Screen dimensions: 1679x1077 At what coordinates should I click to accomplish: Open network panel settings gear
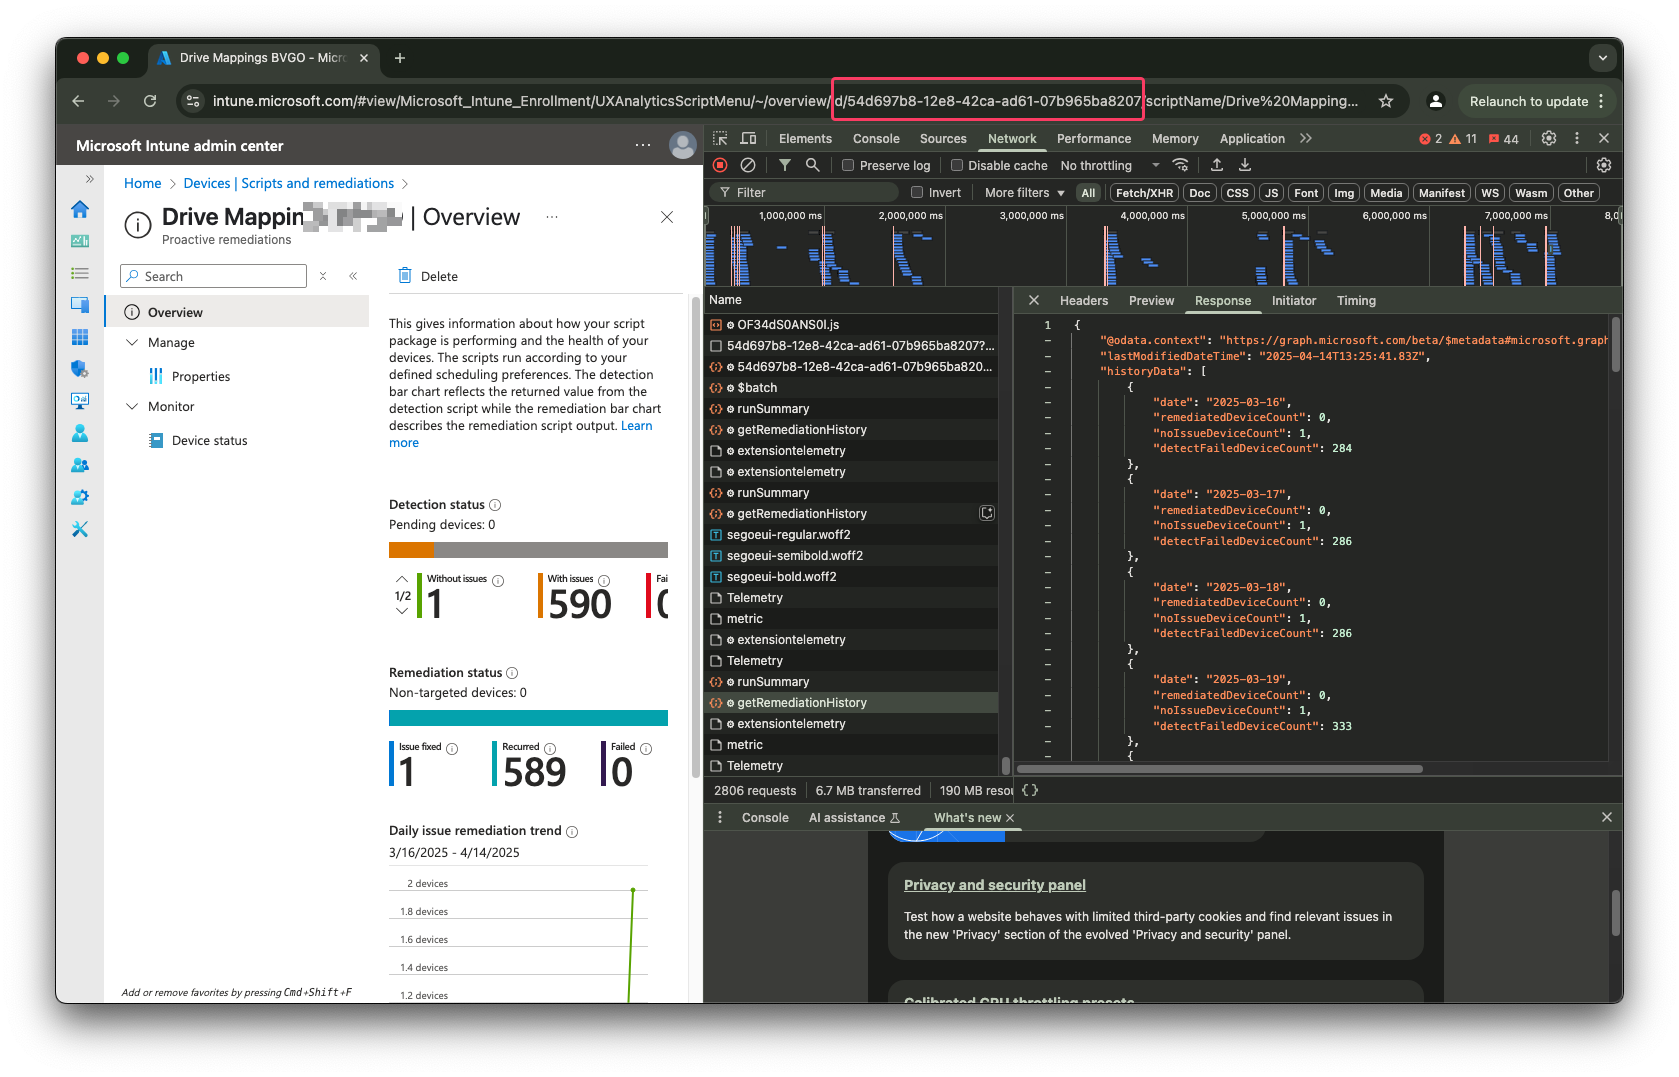1604,165
